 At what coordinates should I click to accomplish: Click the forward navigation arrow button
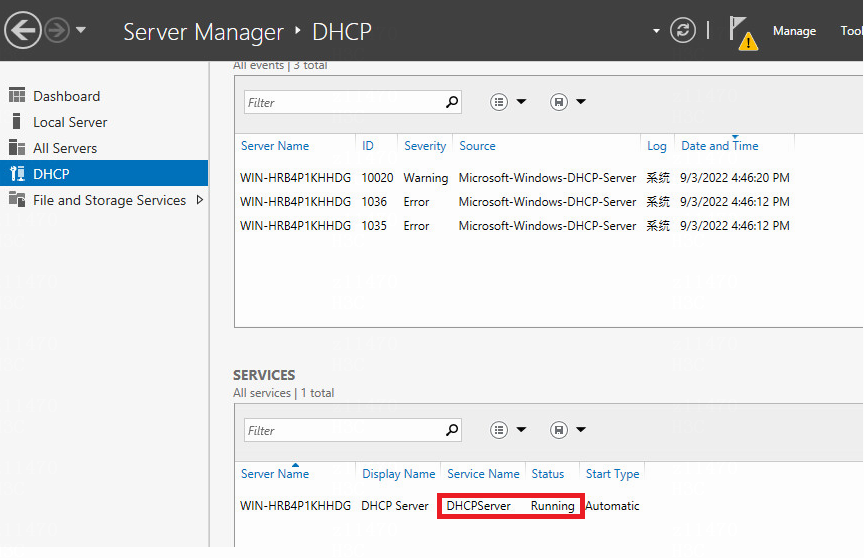point(57,30)
